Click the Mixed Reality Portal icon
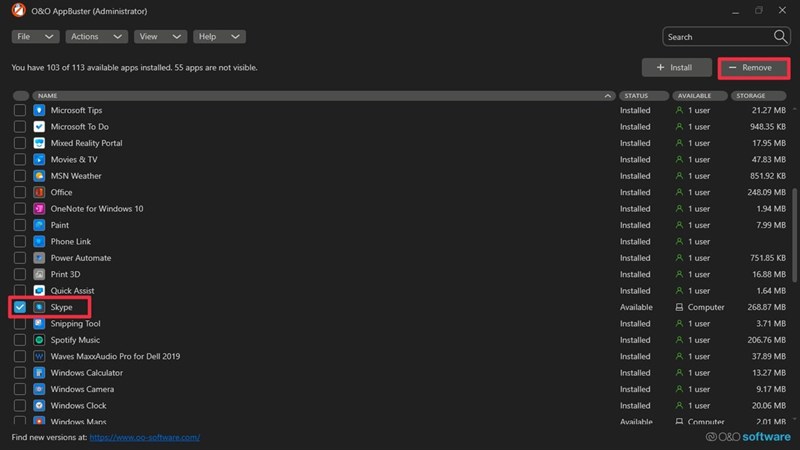 click(39, 143)
